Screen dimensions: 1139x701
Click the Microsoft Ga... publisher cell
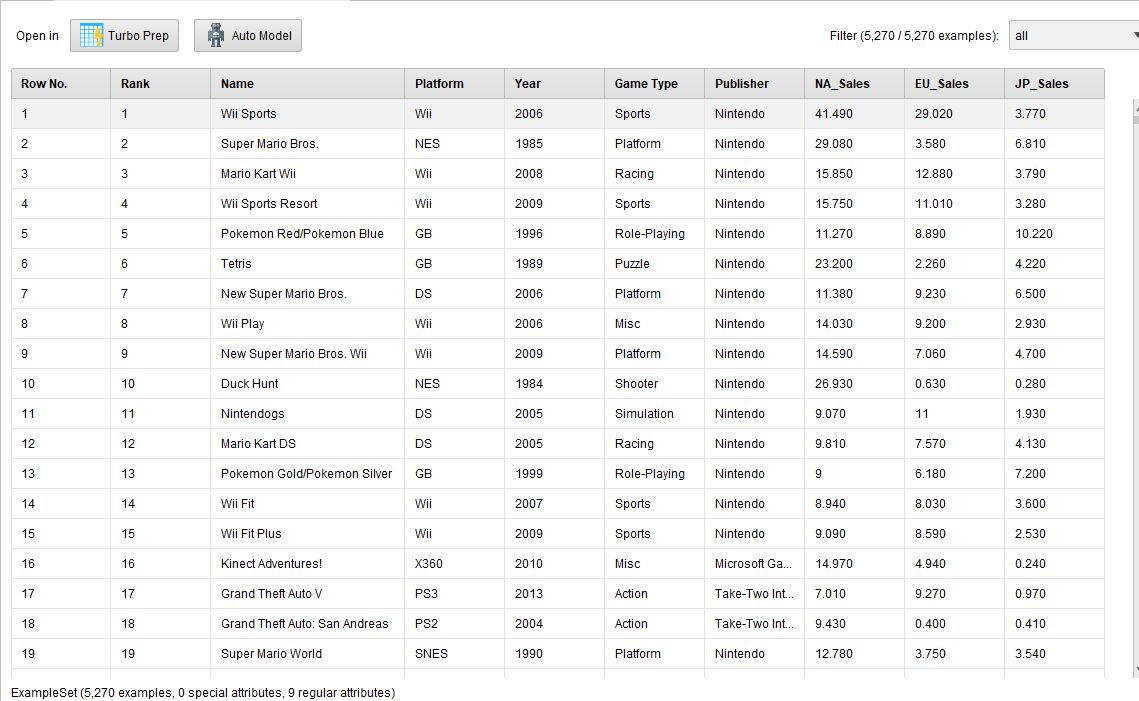tap(755, 564)
